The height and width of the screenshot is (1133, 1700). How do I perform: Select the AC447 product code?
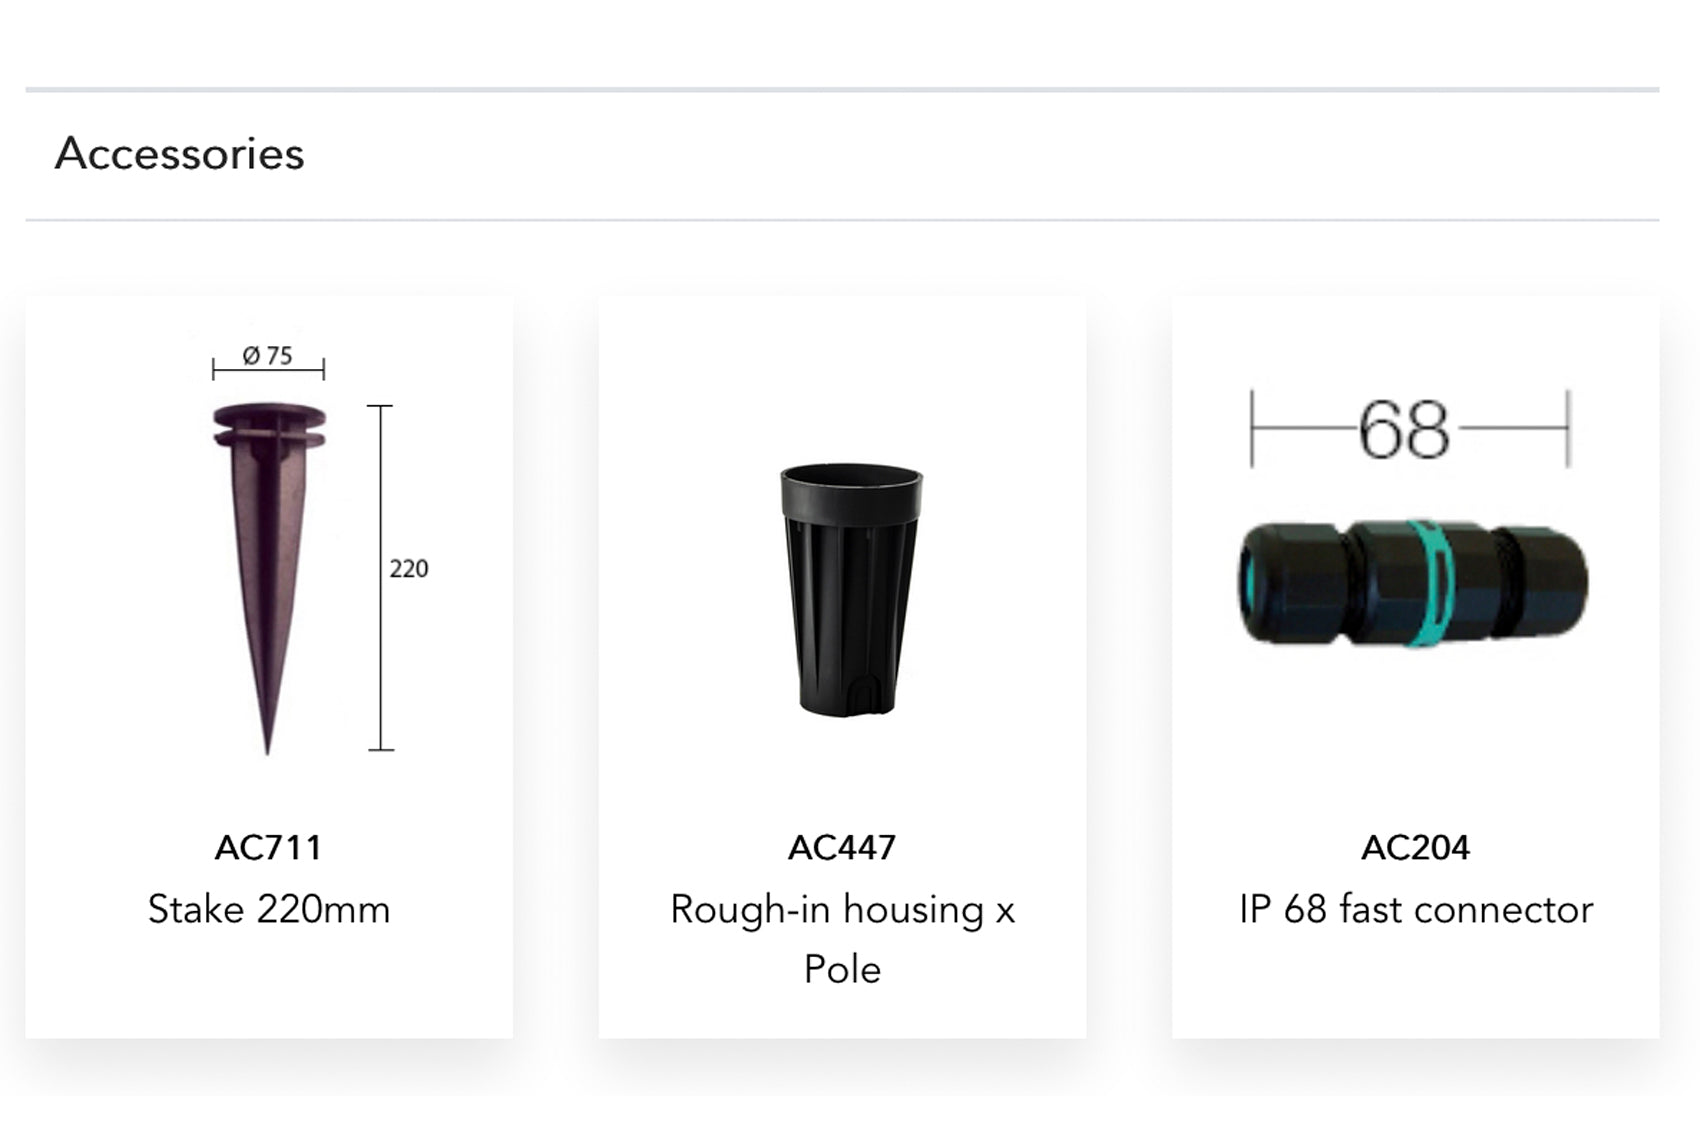coord(842,848)
